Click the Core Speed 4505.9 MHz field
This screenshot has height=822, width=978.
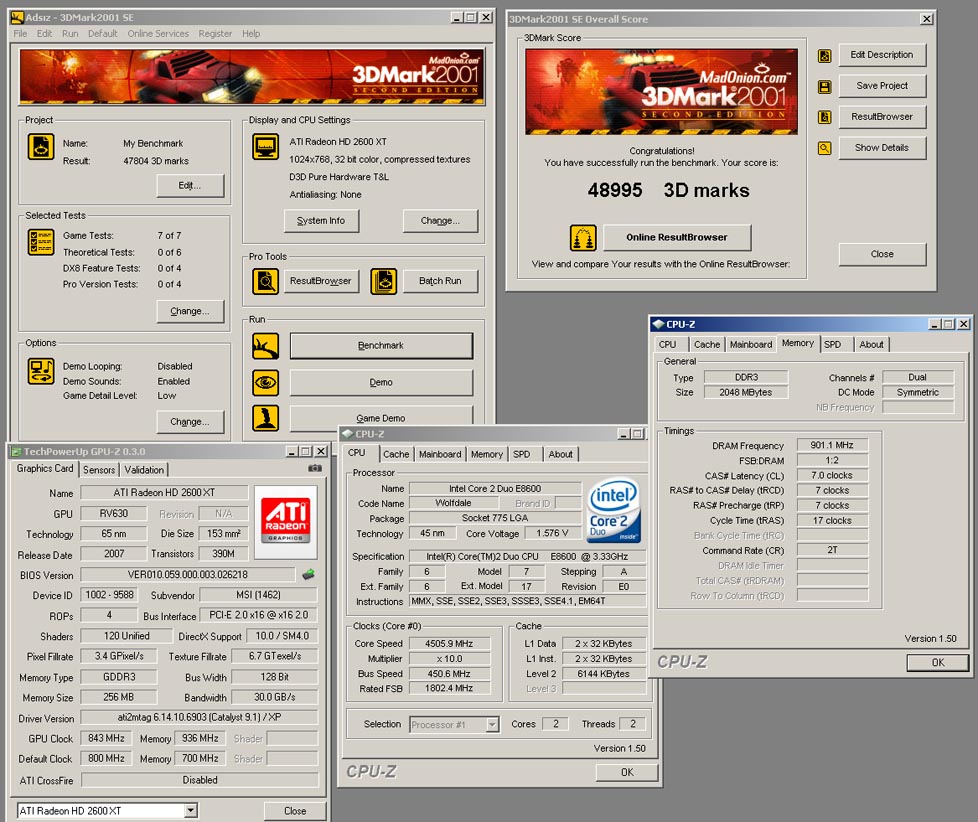point(449,644)
